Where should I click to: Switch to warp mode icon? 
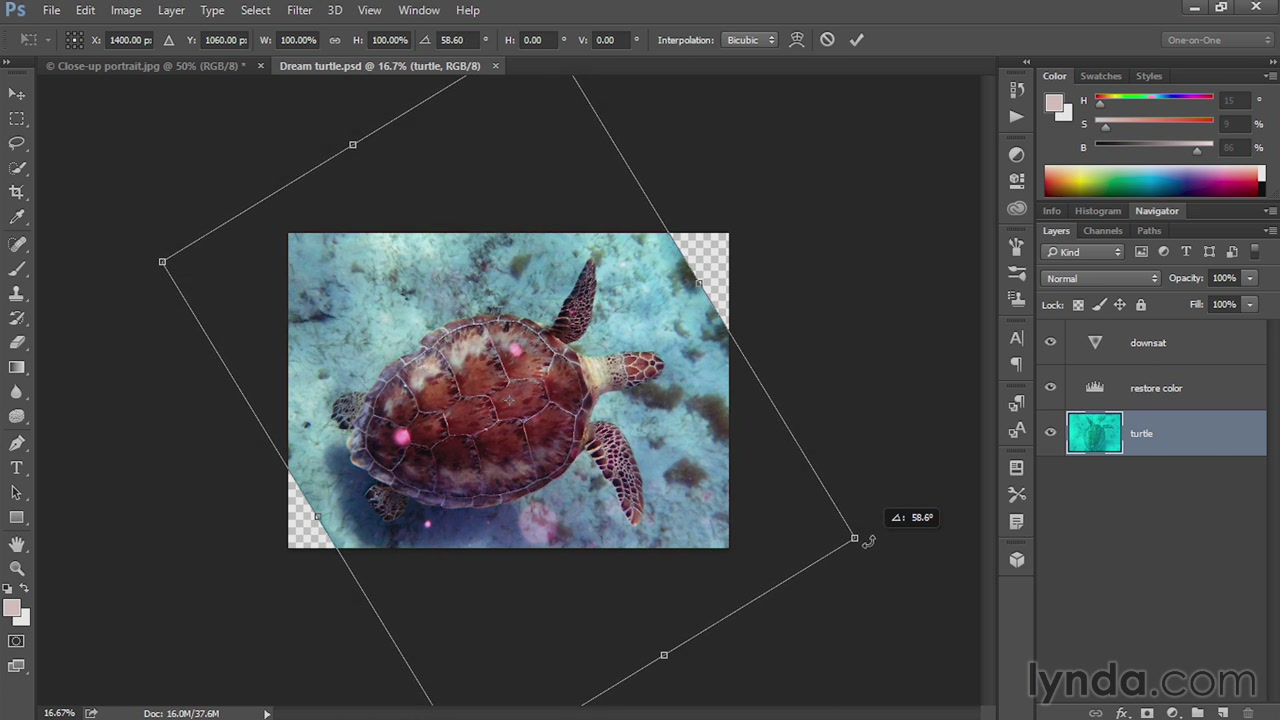pos(797,40)
